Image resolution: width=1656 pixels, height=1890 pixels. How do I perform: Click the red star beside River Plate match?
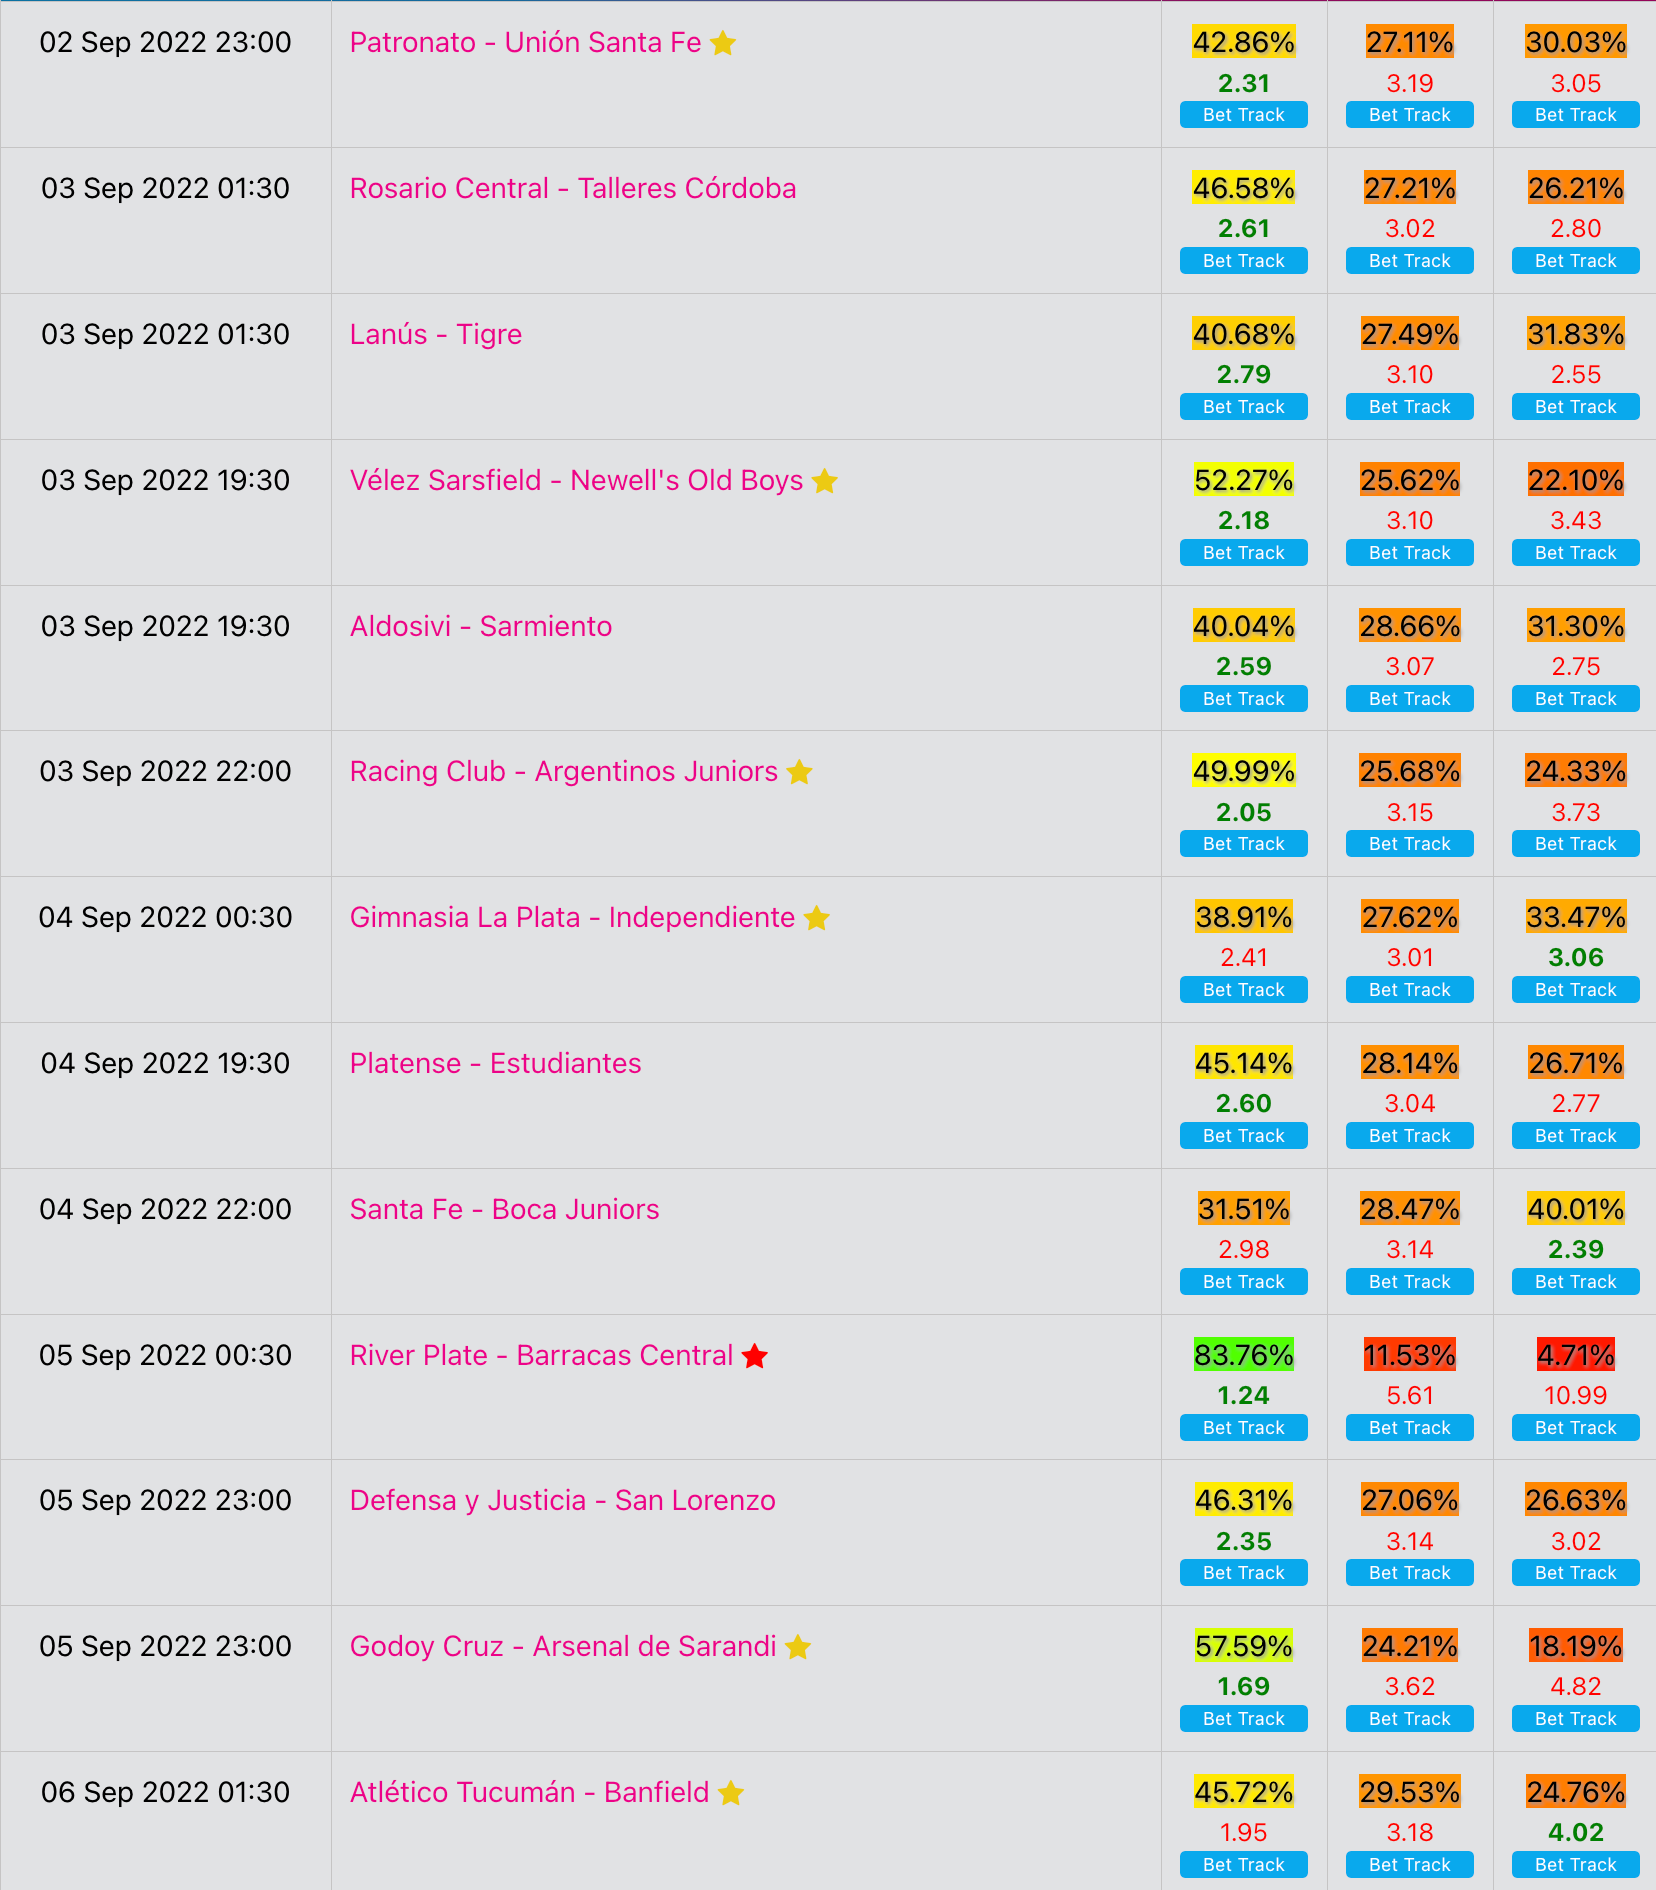[755, 1356]
